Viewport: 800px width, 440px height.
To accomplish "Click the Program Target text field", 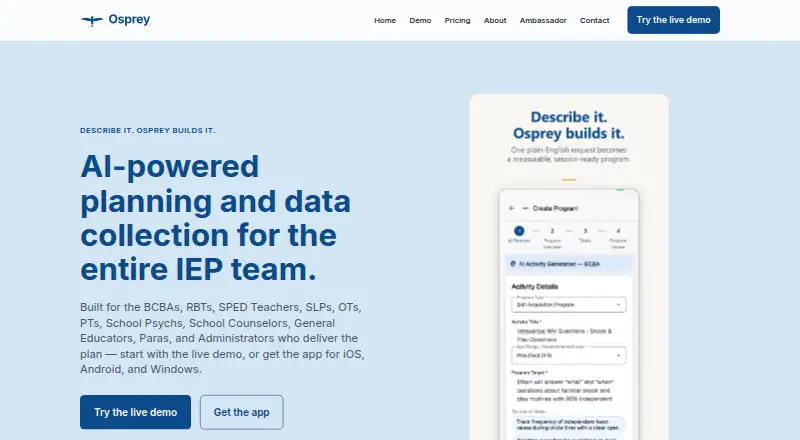I will (568, 390).
